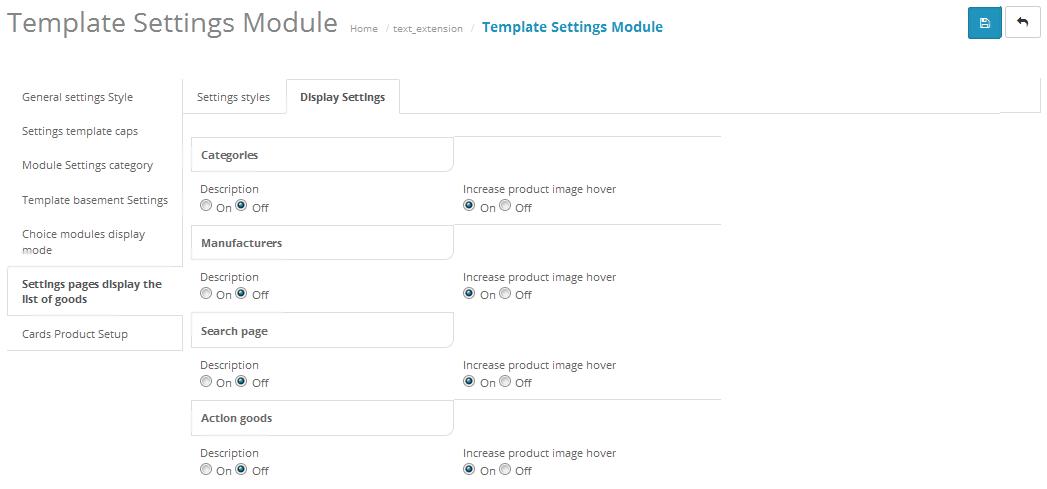Click the back arrow icon button
The image size is (1047, 489).
[1022, 23]
